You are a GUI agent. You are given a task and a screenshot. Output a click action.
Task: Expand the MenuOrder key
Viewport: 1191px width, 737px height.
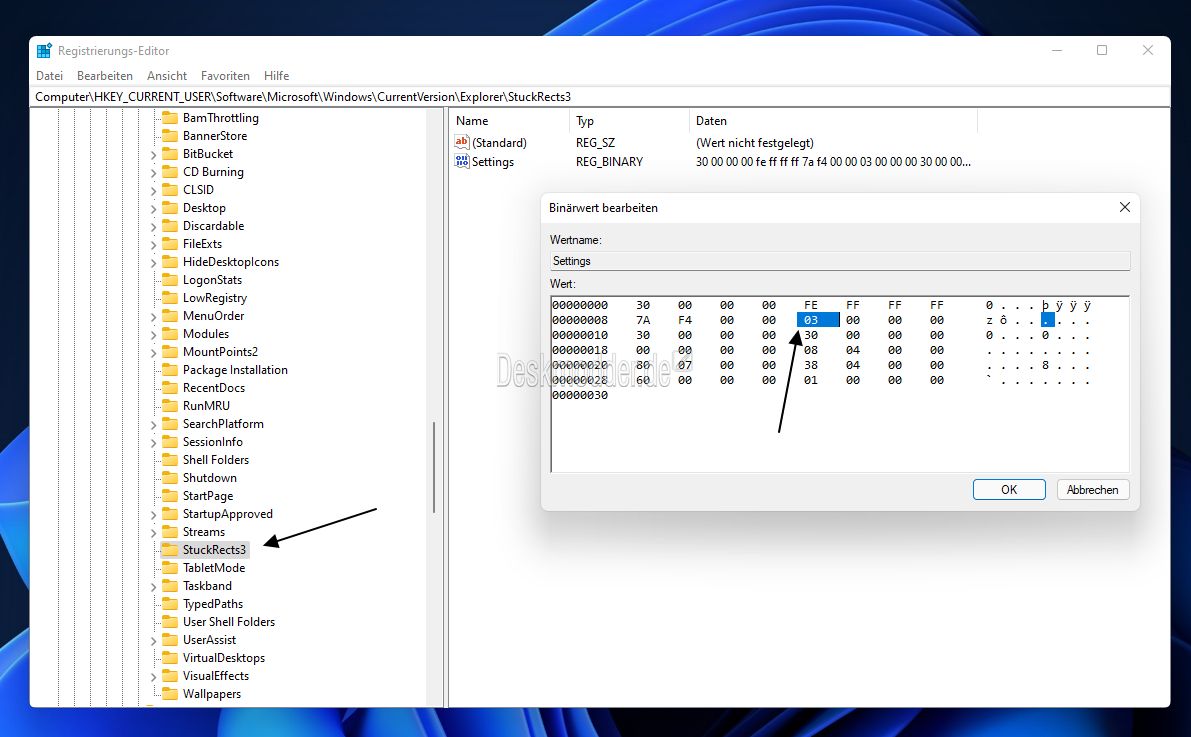(153, 316)
